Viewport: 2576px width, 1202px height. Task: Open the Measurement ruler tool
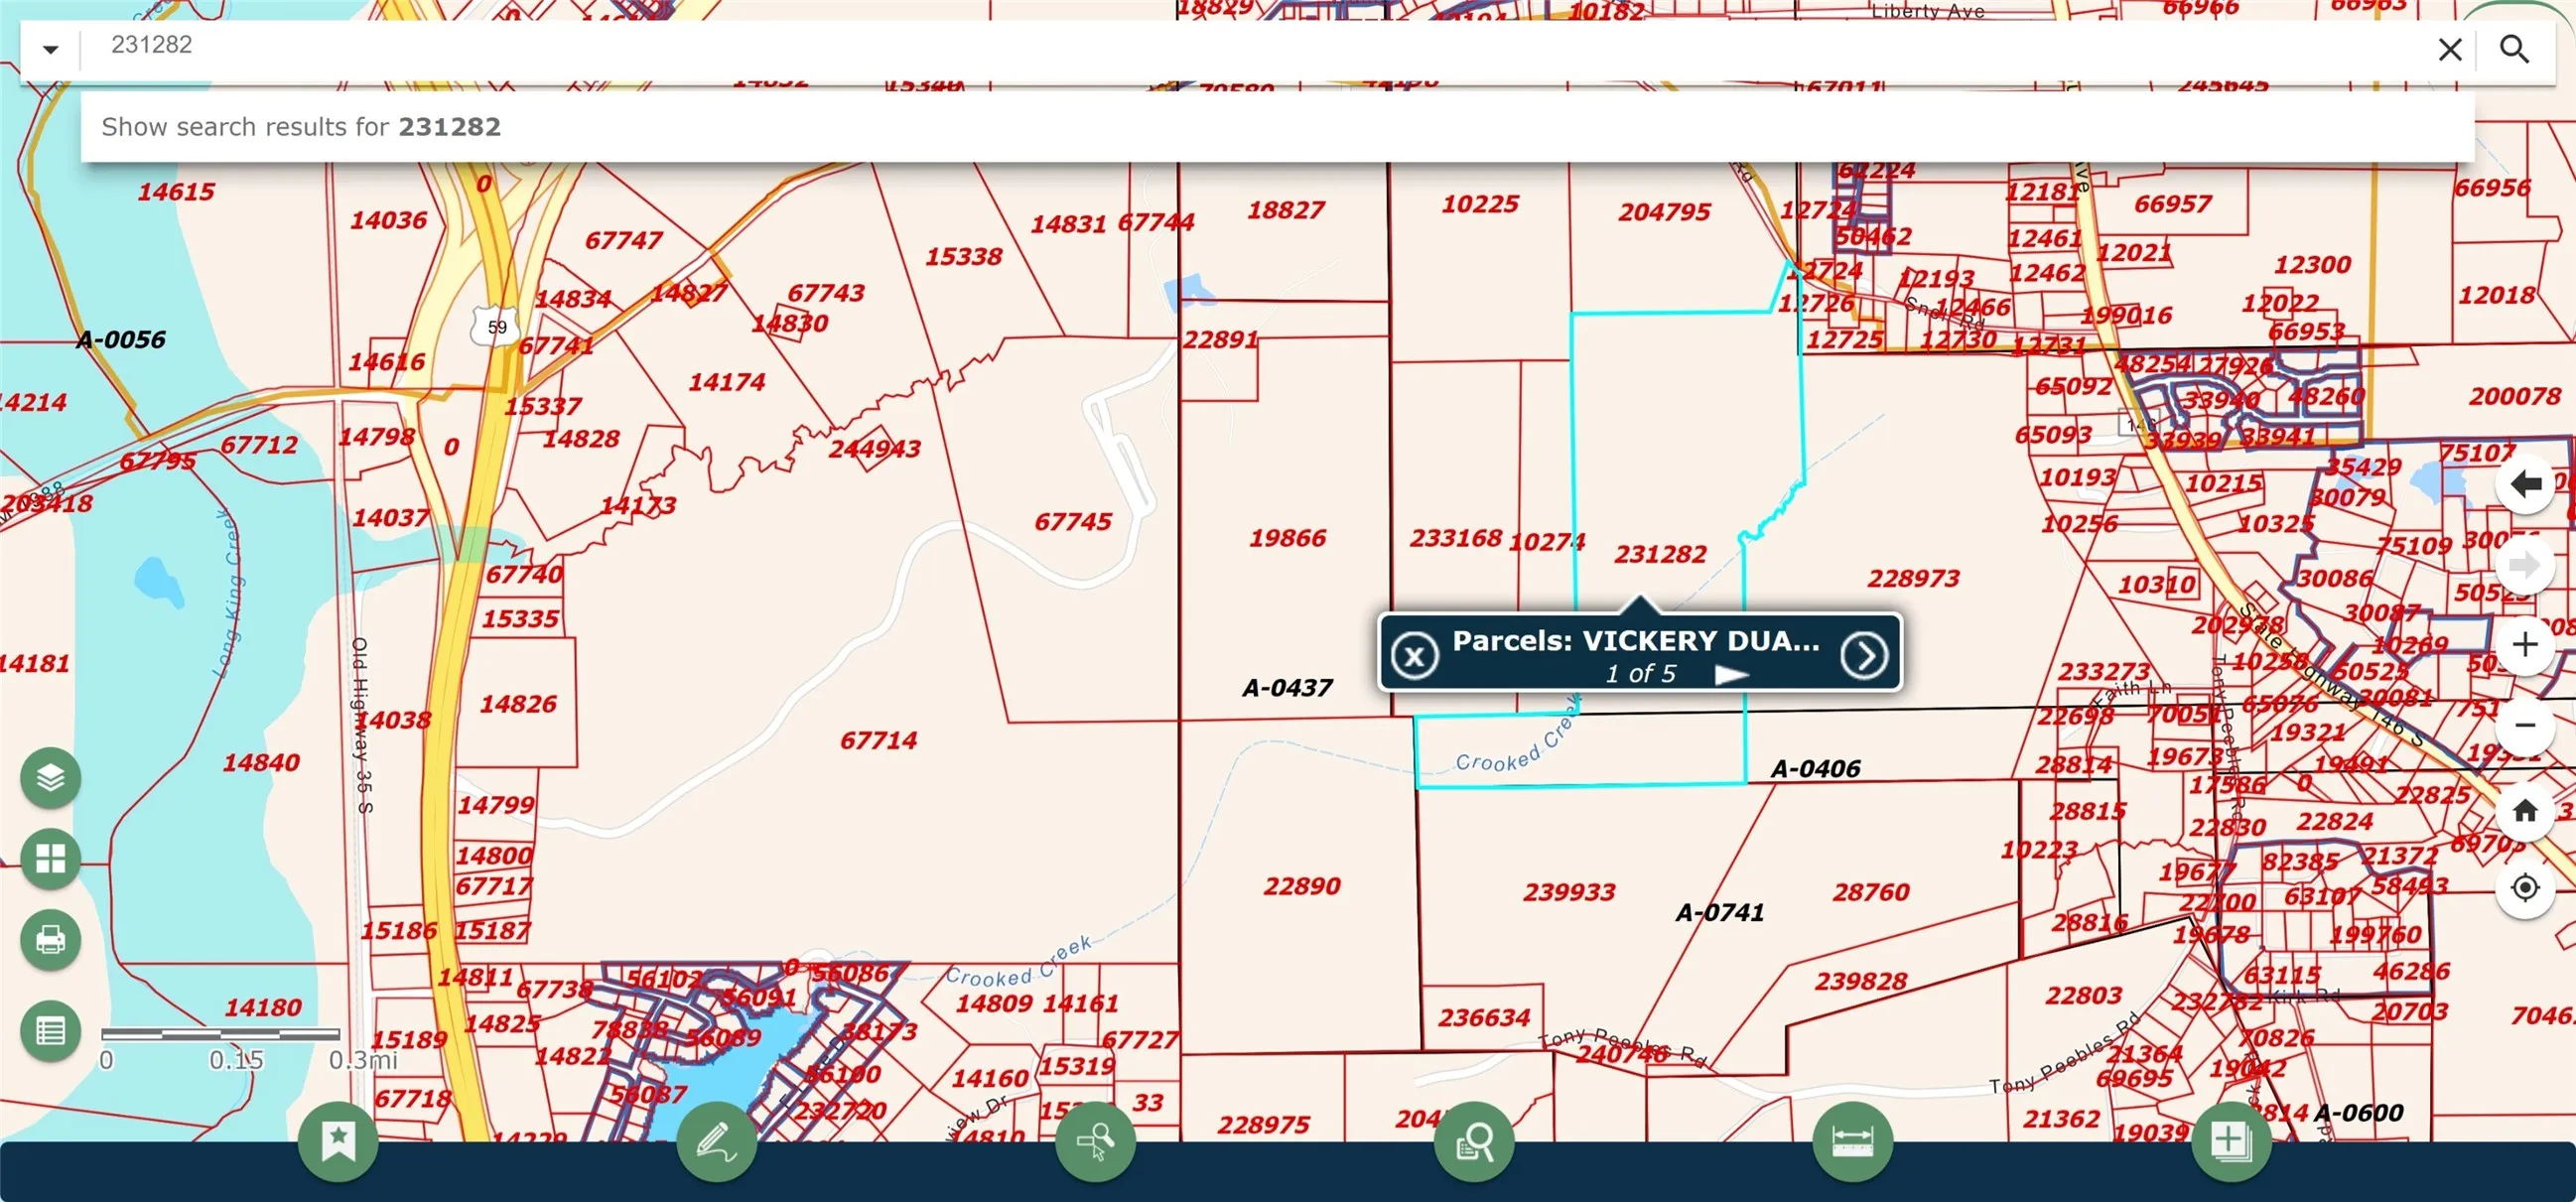[1852, 1141]
